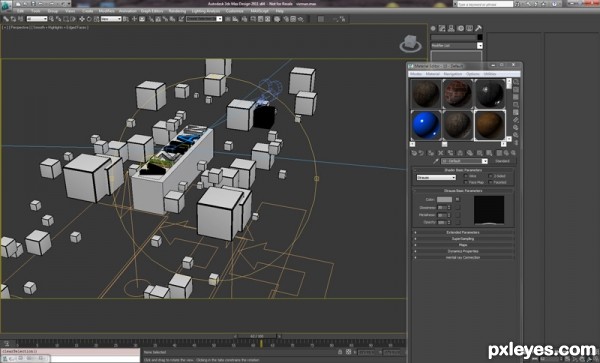Image resolution: width=600 pixels, height=363 pixels.
Task: Click the Select and Link tool
Action: (x=6, y=19)
